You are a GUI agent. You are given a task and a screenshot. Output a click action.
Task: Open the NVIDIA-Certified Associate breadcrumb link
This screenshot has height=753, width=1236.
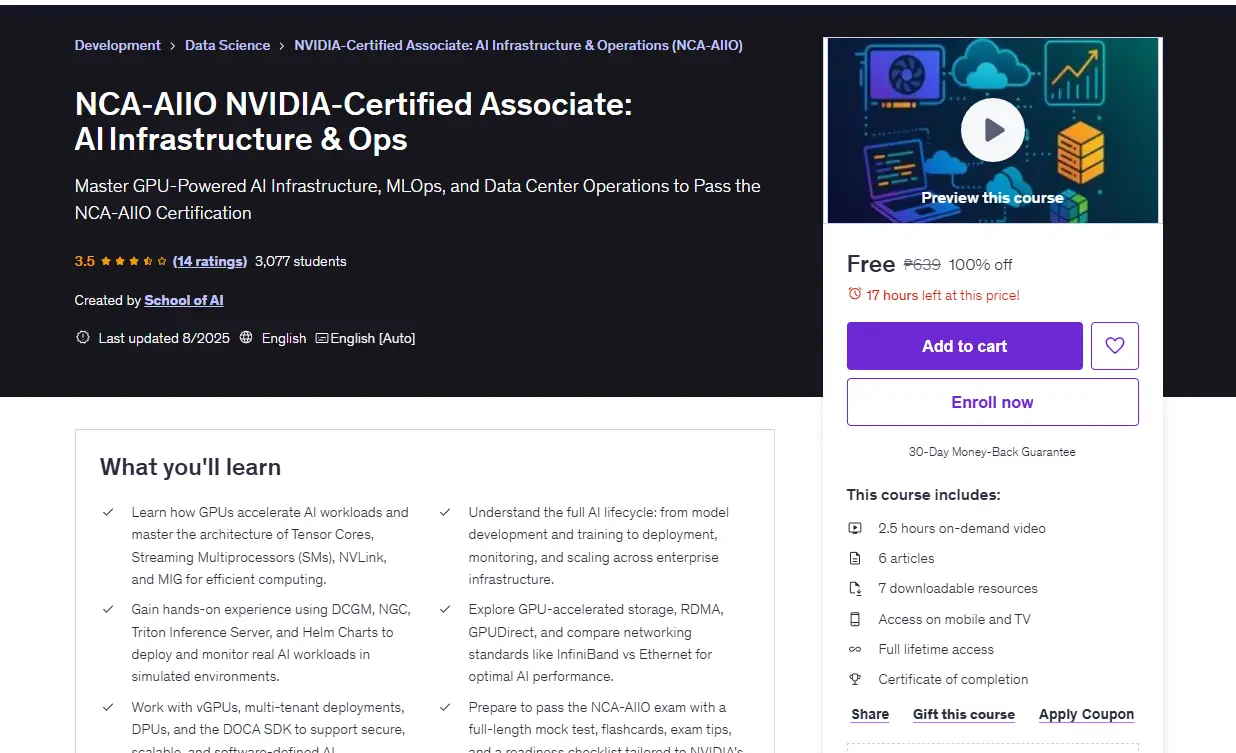tap(518, 45)
